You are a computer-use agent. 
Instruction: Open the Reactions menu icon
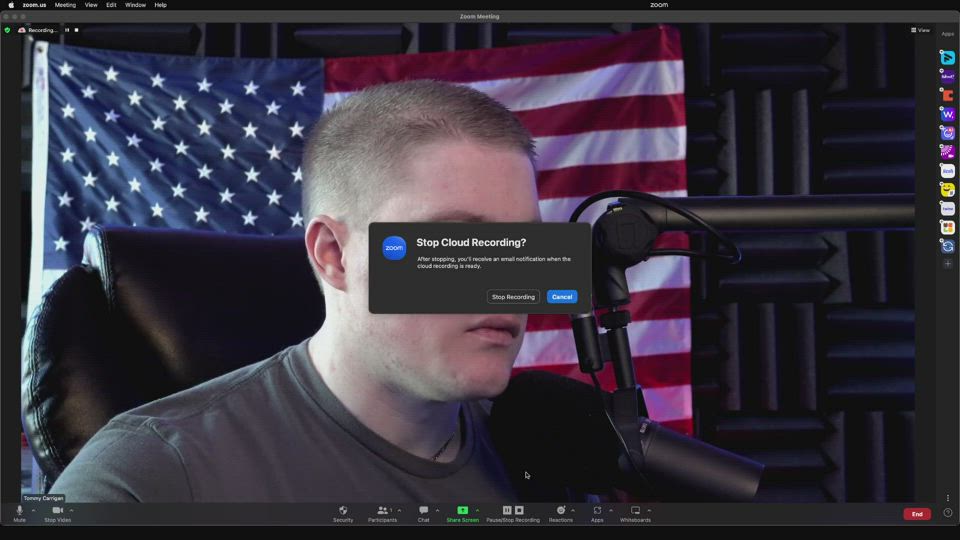560,511
